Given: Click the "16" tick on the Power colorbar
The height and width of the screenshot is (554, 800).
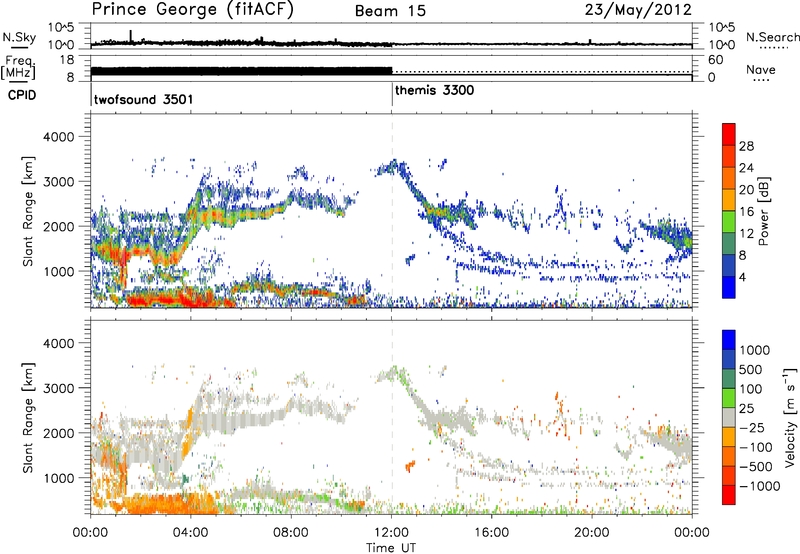Looking at the screenshot, I should pyautogui.click(x=746, y=212).
